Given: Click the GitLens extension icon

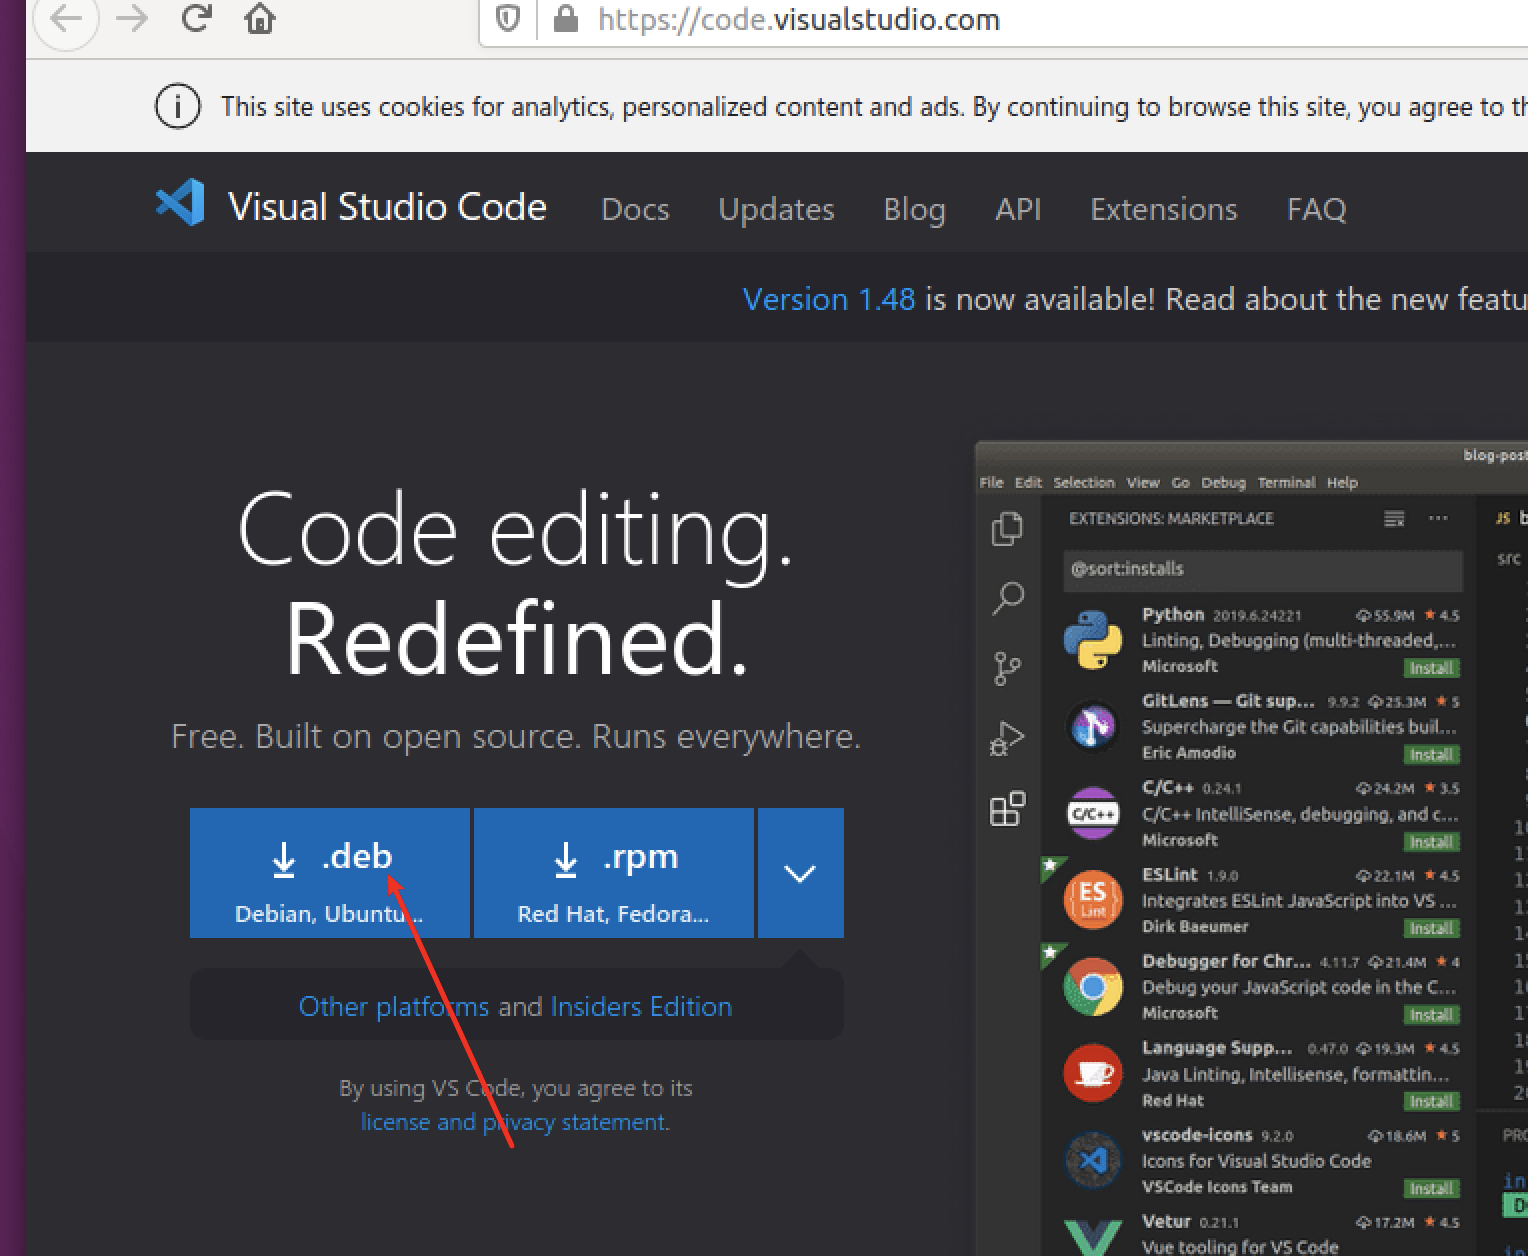Looking at the screenshot, I should point(1093,727).
